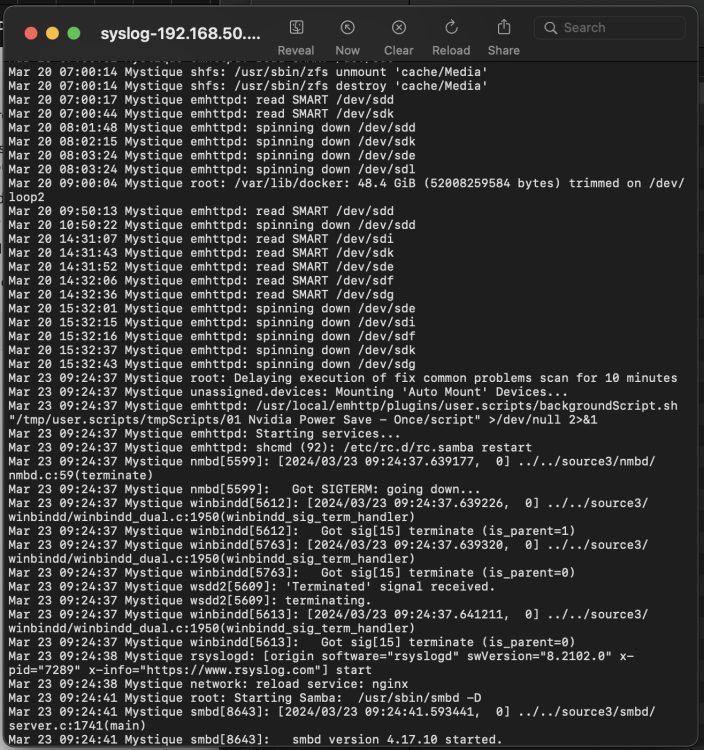Click the fix common problems scan line
The image size is (704, 750).
(x=343, y=378)
